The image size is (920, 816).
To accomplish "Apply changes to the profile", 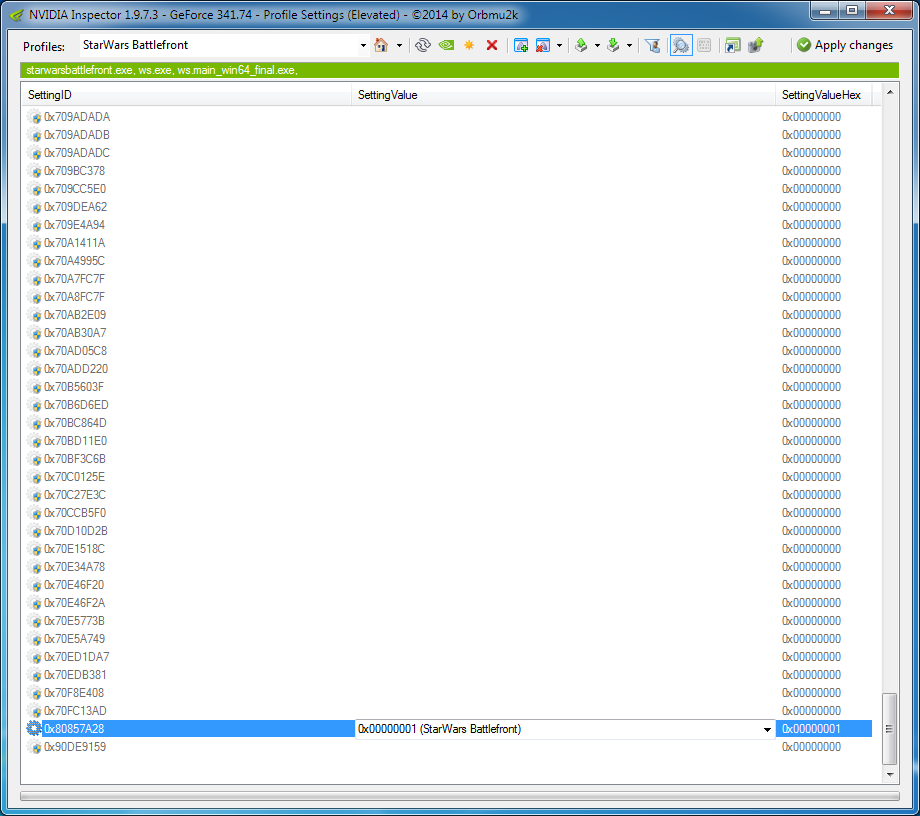I will pyautogui.click(x=845, y=45).
